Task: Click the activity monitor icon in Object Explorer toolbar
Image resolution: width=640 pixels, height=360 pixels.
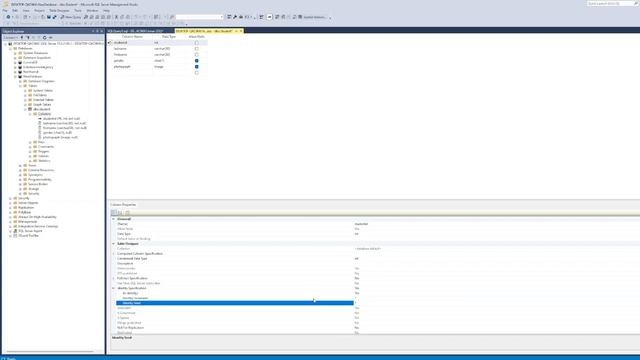Action: click(51, 37)
